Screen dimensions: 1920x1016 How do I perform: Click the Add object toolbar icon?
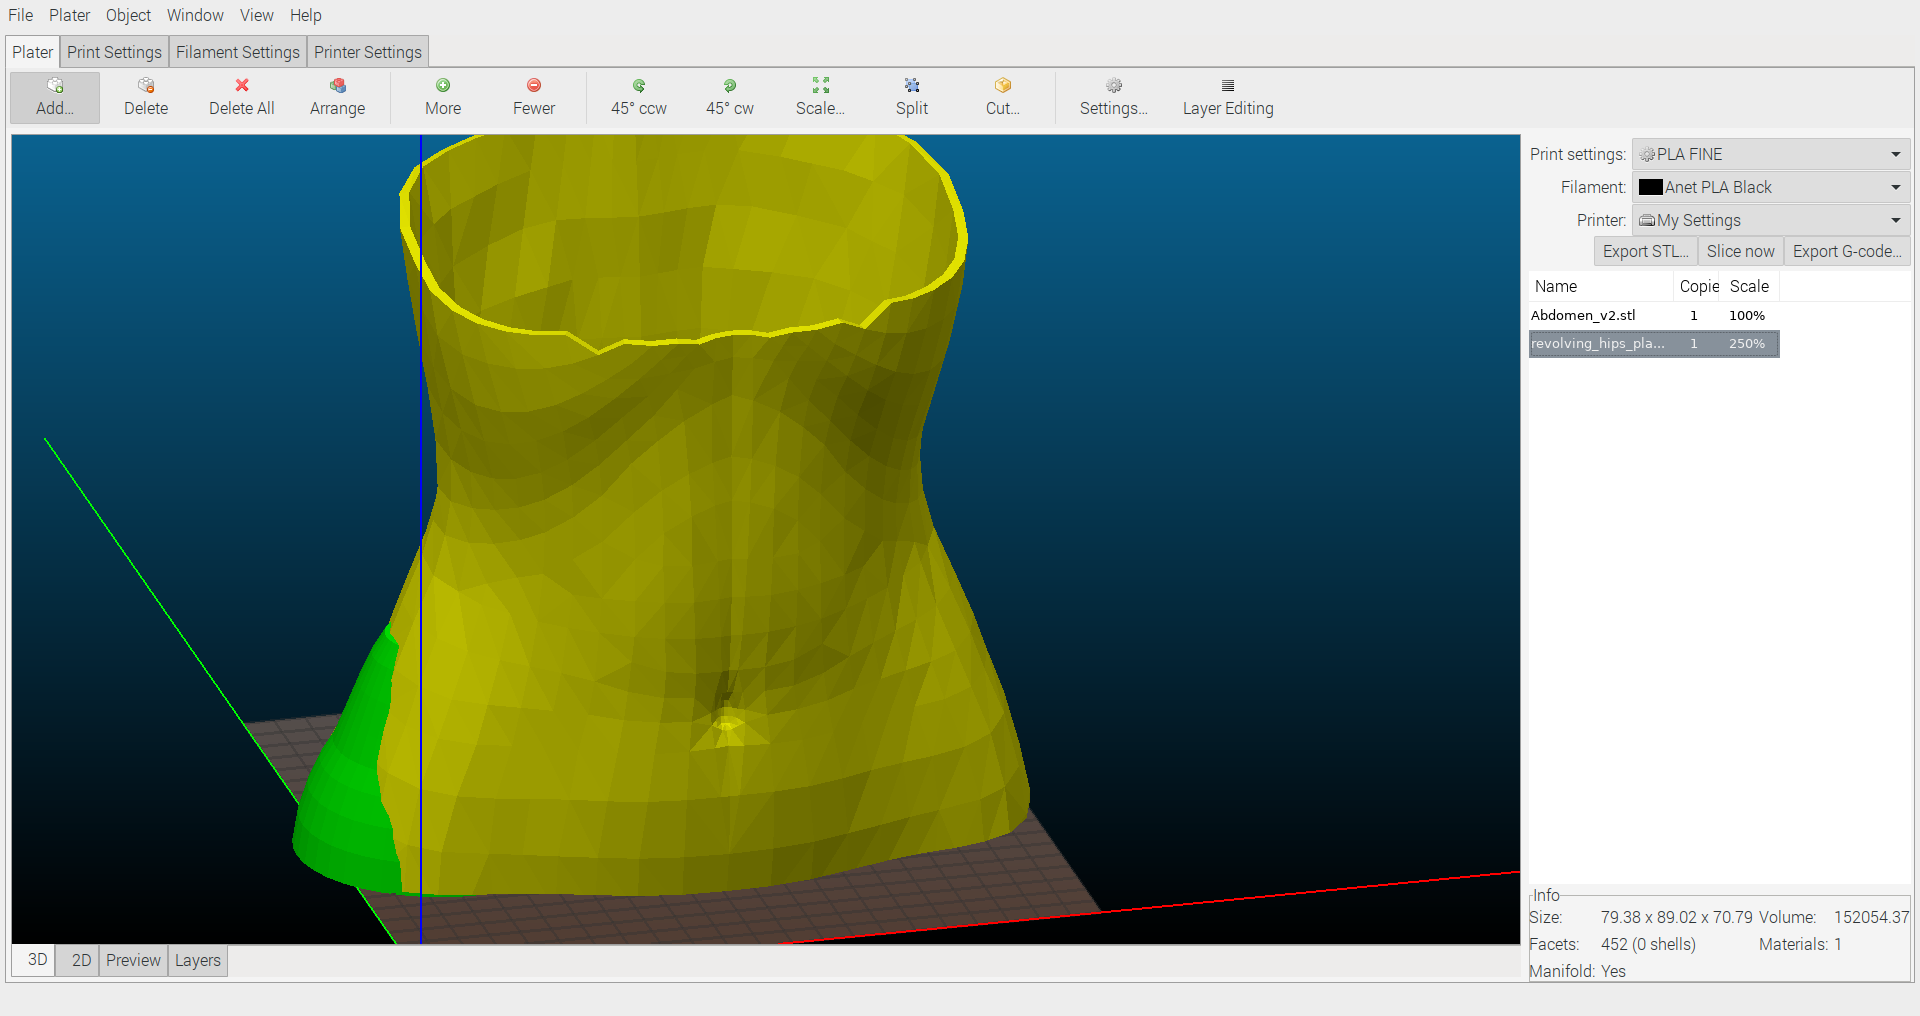(x=55, y=86)
